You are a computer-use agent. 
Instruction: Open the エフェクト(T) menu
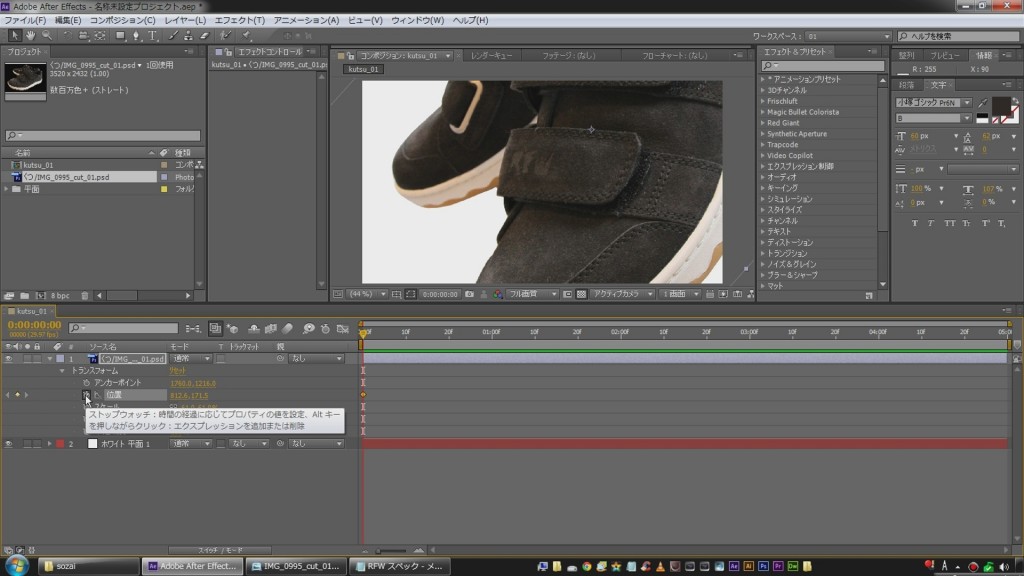[x=240, y=20]
